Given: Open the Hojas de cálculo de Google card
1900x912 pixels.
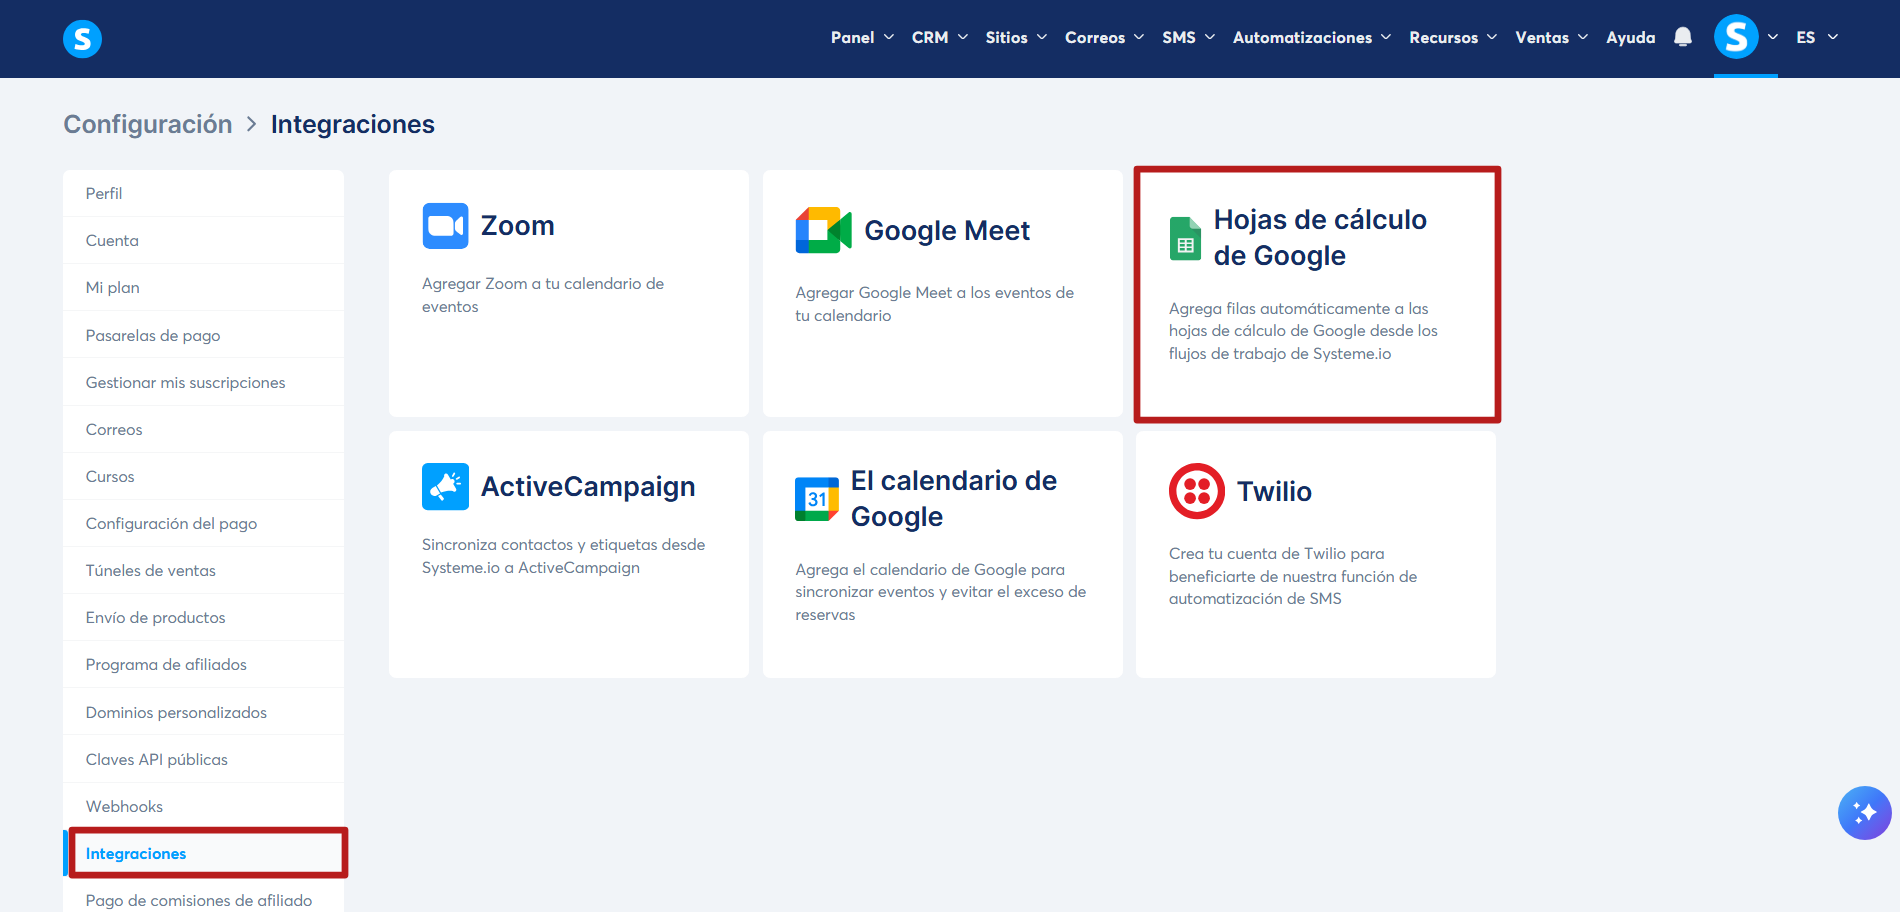Looking at the screenshot, I should 1316,294.
